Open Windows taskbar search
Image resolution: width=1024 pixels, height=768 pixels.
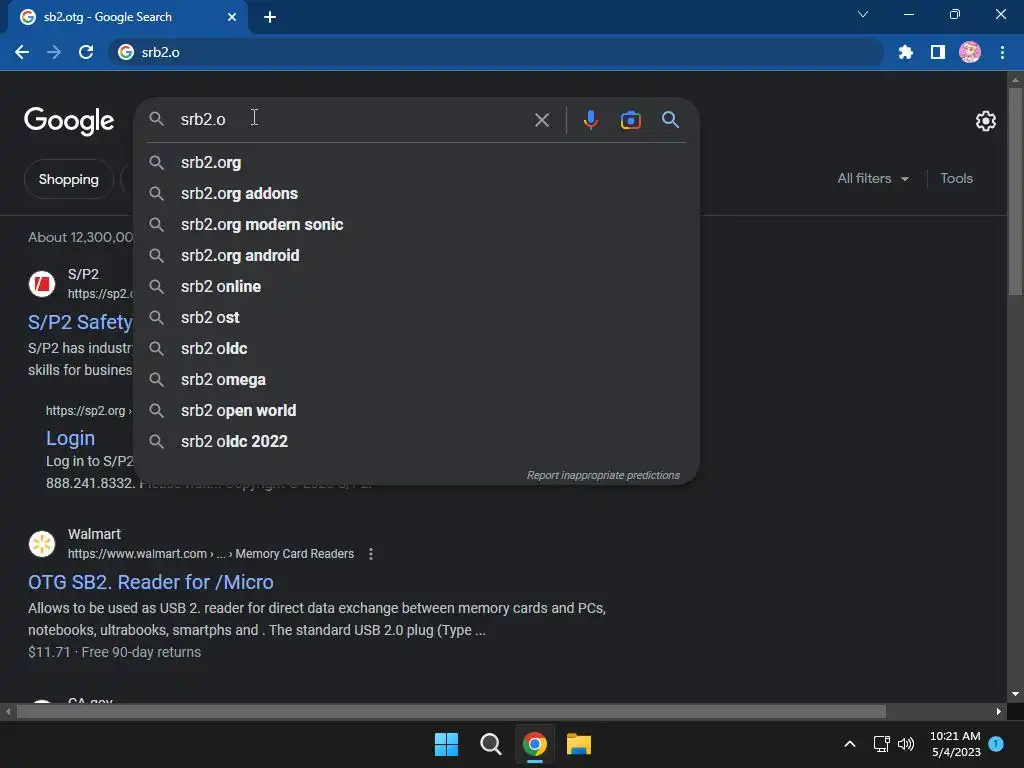tap(490, 744)
